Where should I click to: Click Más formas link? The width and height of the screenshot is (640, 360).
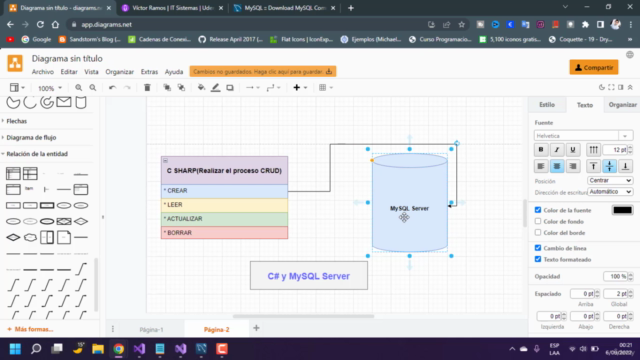coord(30,329)
